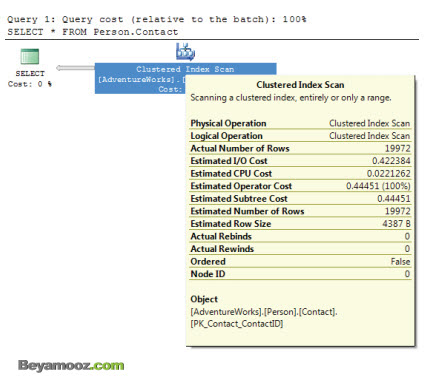
Task: Click the Clustered Index Scan operator icon
Action: (185, 52)
